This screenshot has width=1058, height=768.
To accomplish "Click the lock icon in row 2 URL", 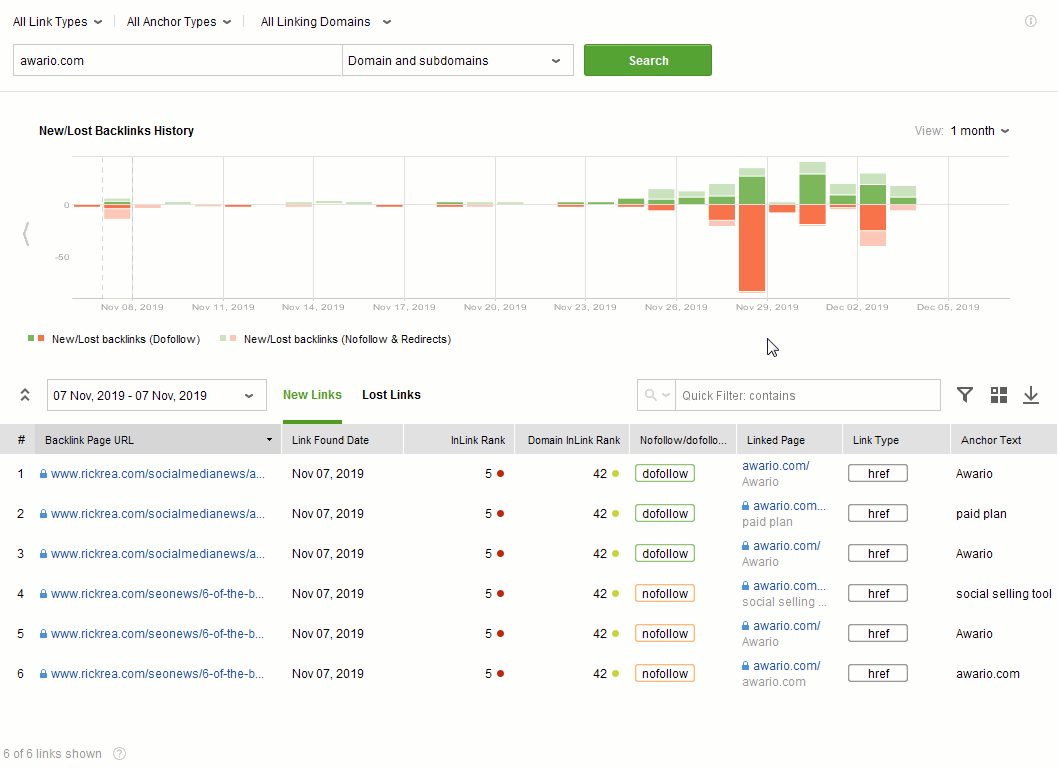I will (x=43, y=514).
